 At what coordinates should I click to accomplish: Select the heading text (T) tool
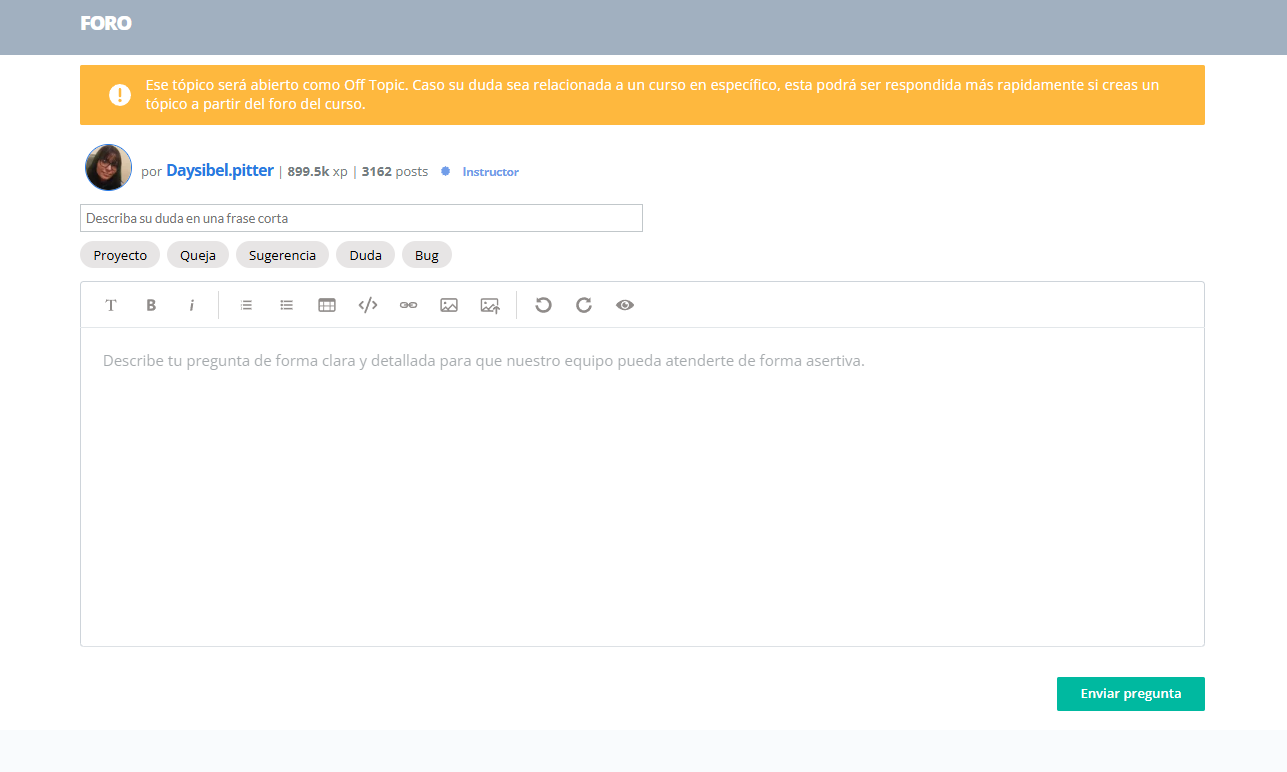(111, 305)
